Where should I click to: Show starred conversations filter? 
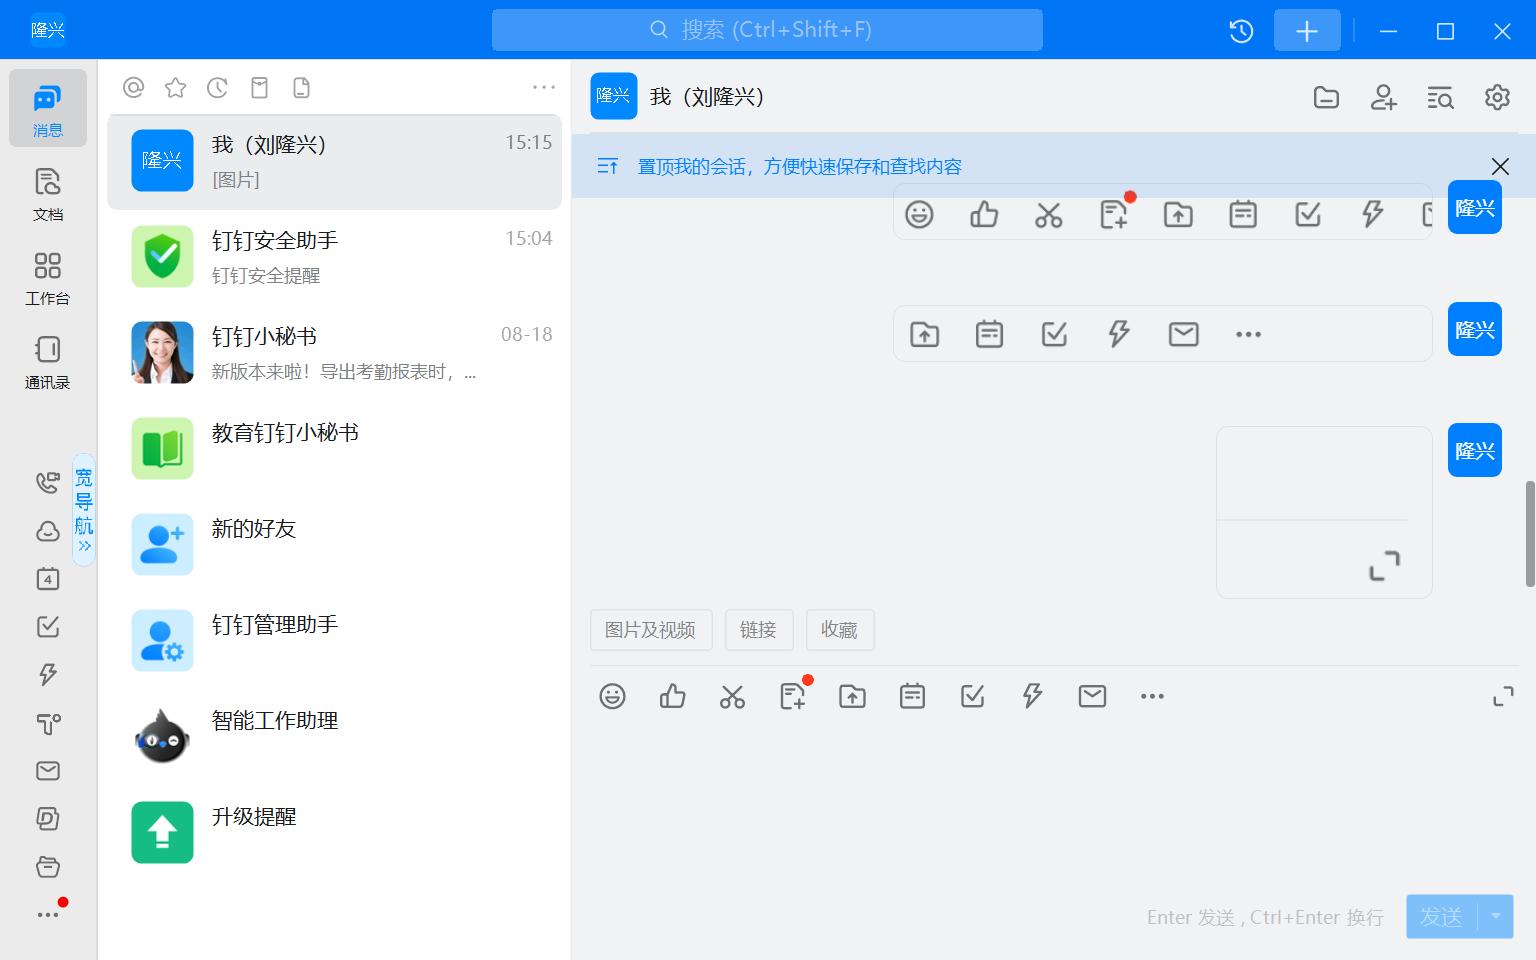pyautogui.click(x=175, y=88)
